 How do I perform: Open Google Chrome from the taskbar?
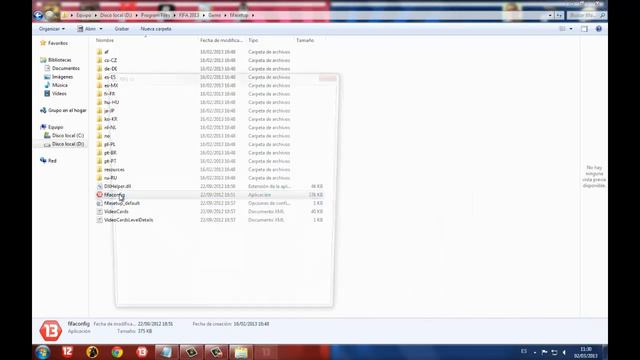point(117,352)
